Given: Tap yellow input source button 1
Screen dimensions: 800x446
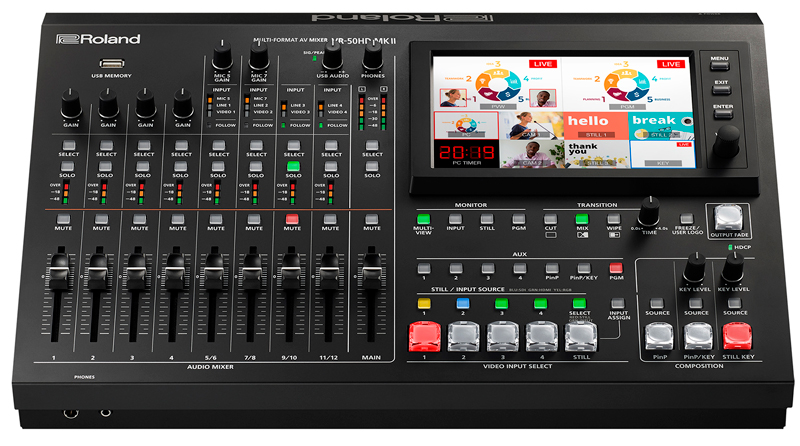Looking at the screenshot, I should [x=424, y=304].
